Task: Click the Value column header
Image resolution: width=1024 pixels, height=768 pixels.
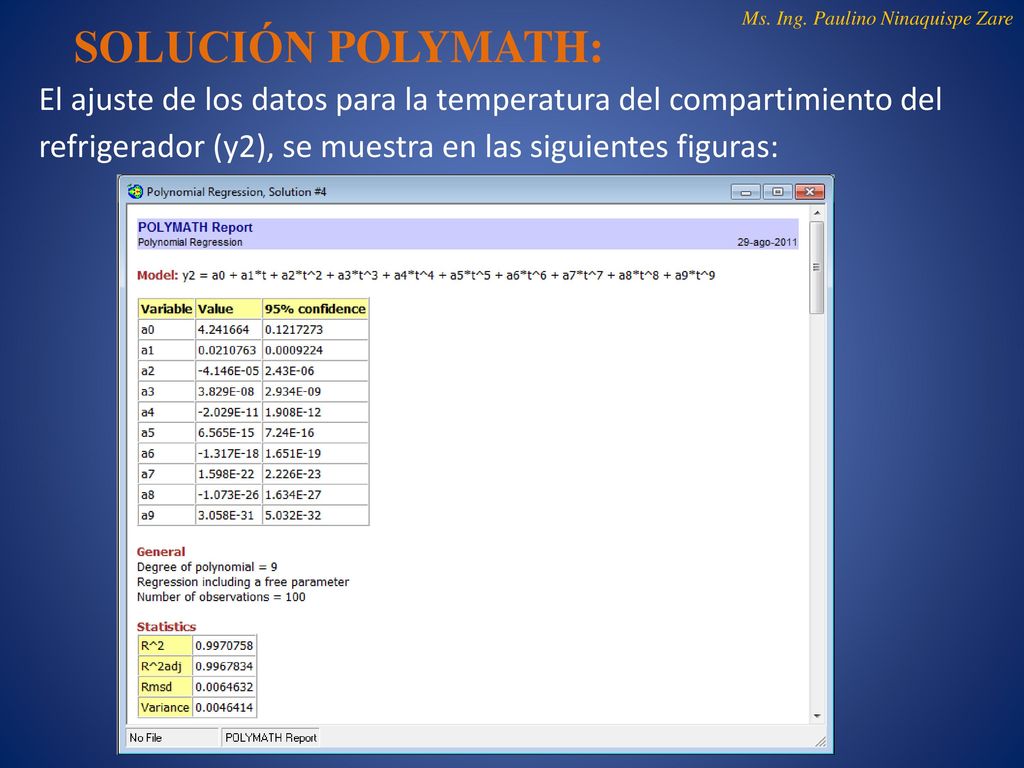Action: 229,309
